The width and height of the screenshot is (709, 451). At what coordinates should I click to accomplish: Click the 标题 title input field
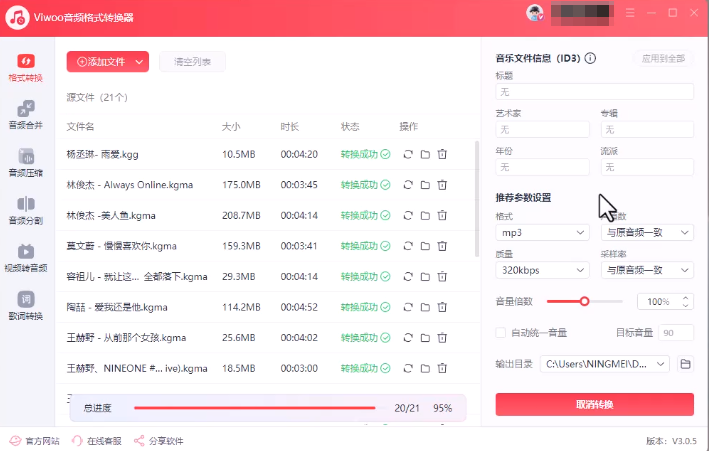click(595, 92)
